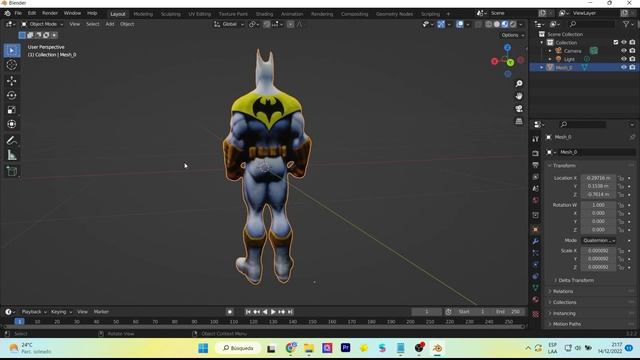Hide the Camera with its eye icon
This screenshot has width=640, height=360.
[x=624, y=51]
